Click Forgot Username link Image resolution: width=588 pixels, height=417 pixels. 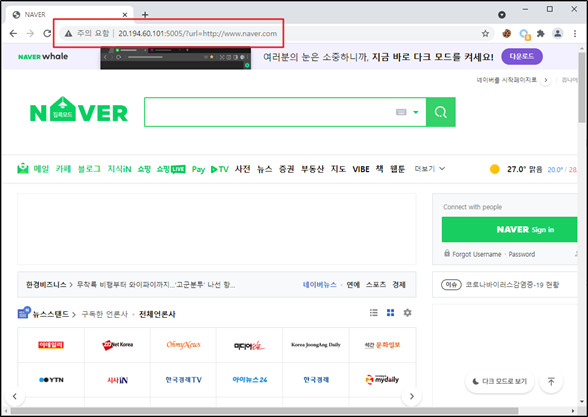click(477, 254)
